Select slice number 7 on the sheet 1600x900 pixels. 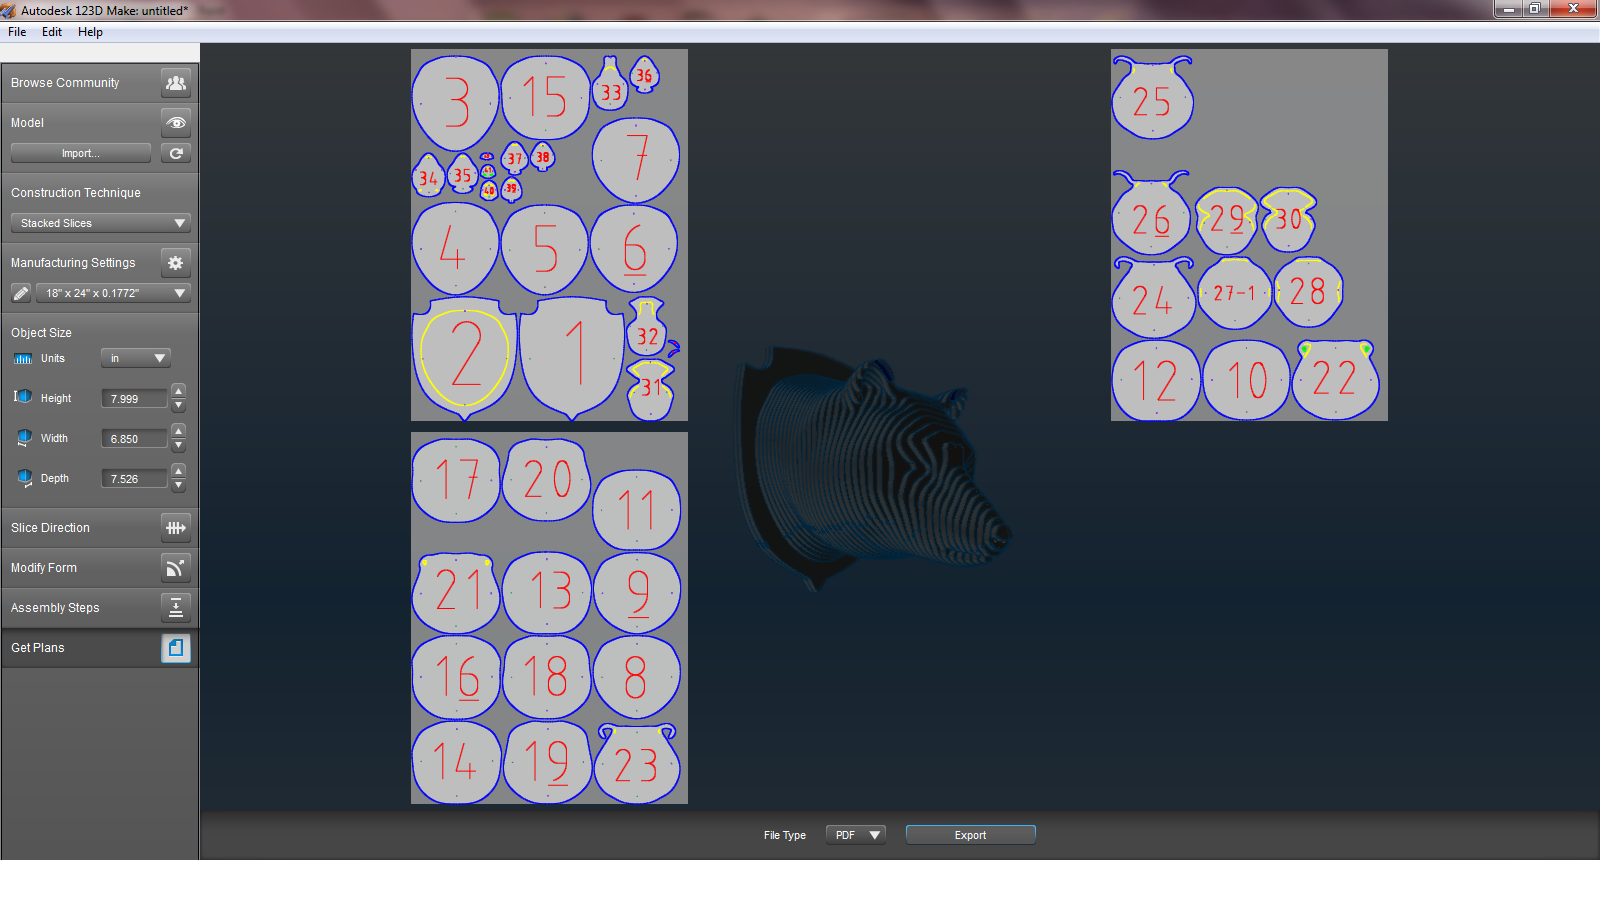636,160
